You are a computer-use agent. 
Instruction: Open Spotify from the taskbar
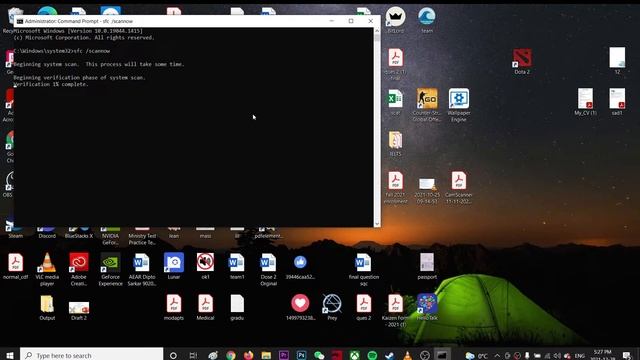(x=372, y=356)
